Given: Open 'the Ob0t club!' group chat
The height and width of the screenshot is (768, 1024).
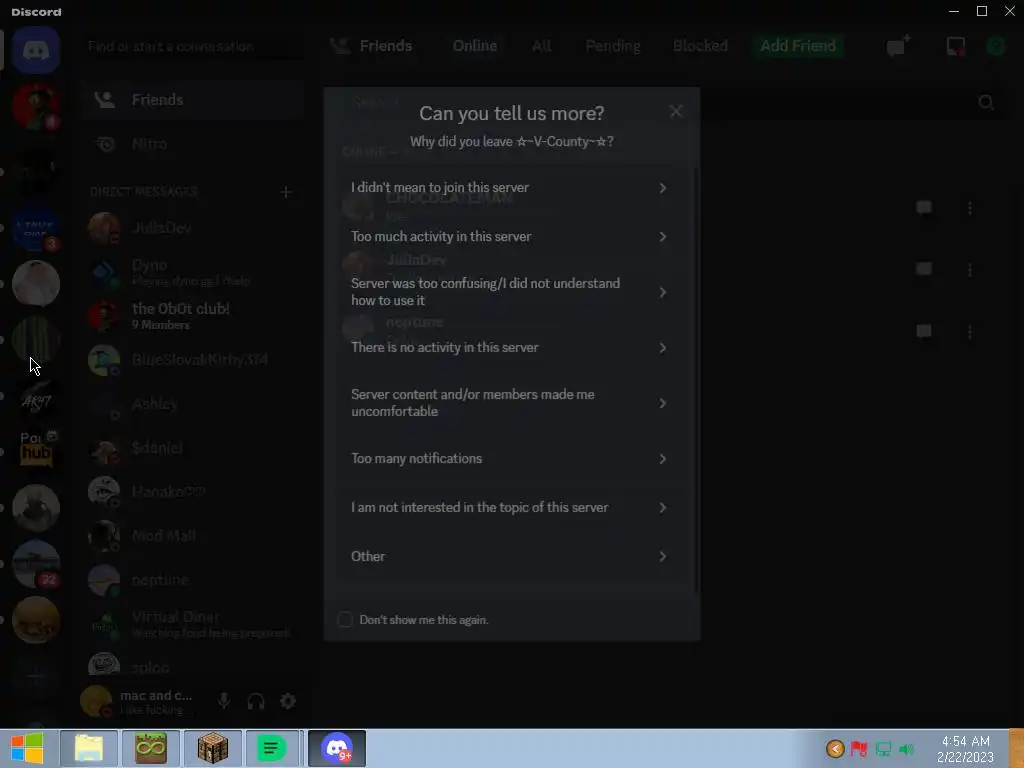Looking at the screenshot, I should [x=193, y=315].
